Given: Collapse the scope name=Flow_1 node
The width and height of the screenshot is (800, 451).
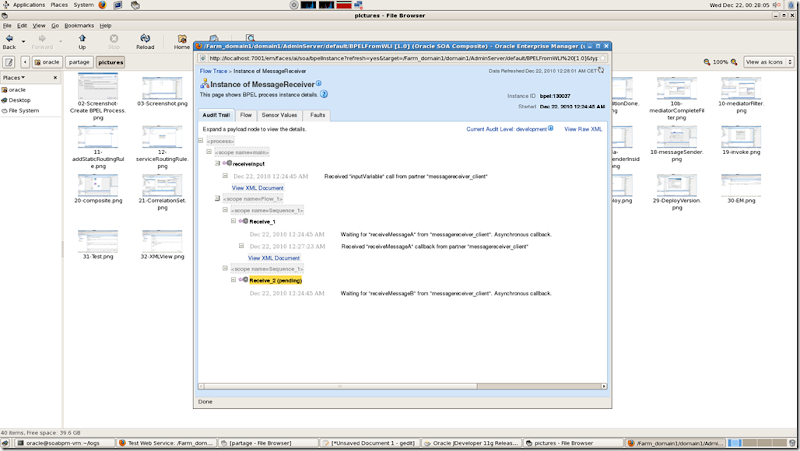Looking at the screenshot, I should tap(217, 198).
